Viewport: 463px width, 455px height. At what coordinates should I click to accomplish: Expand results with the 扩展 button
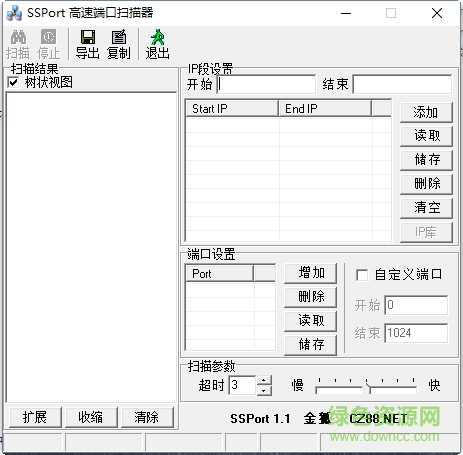click(35, 417)
